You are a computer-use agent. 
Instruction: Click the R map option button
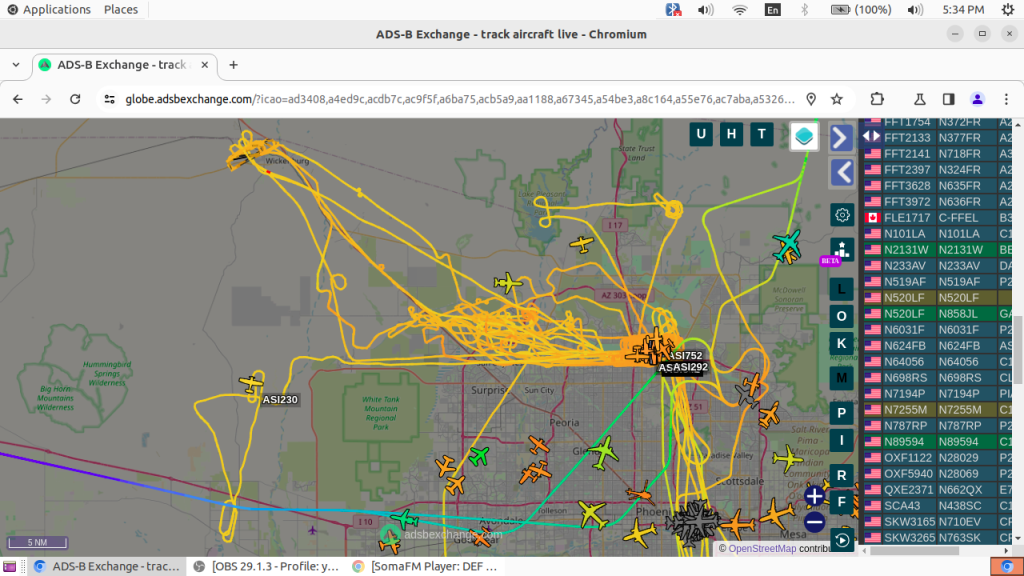point(841,475)
